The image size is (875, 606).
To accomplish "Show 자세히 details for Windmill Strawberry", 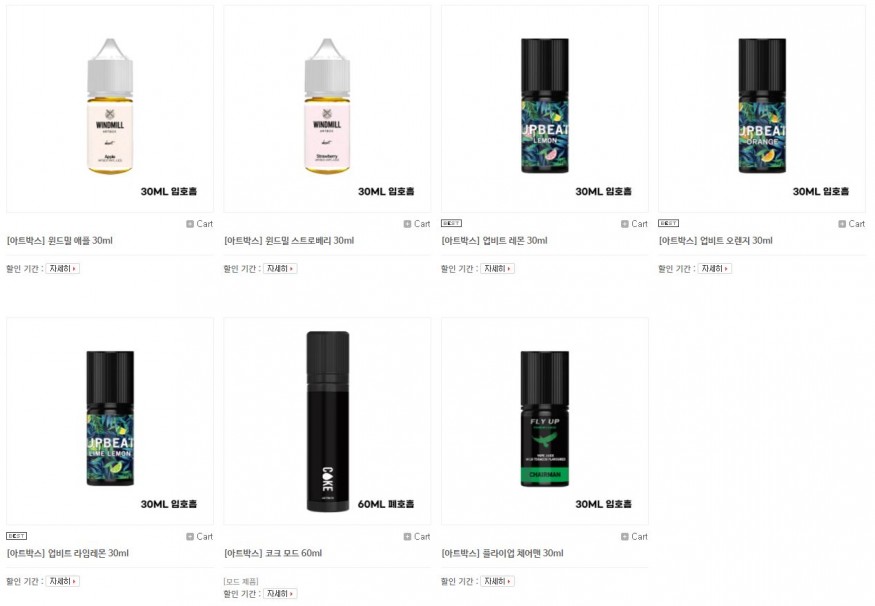I will point(280,268).
